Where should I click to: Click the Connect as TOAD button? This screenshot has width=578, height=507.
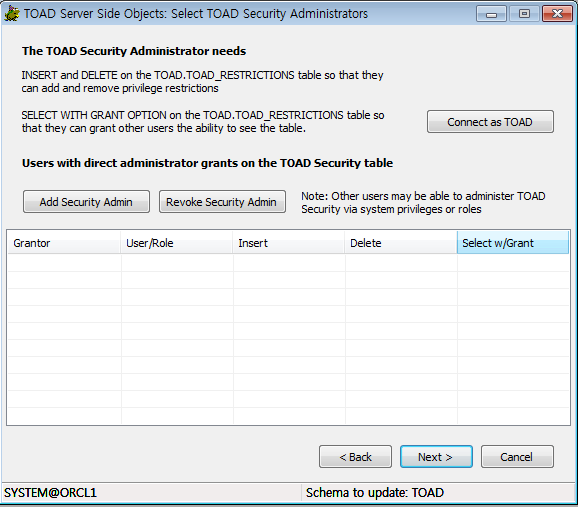pos(490,122)
